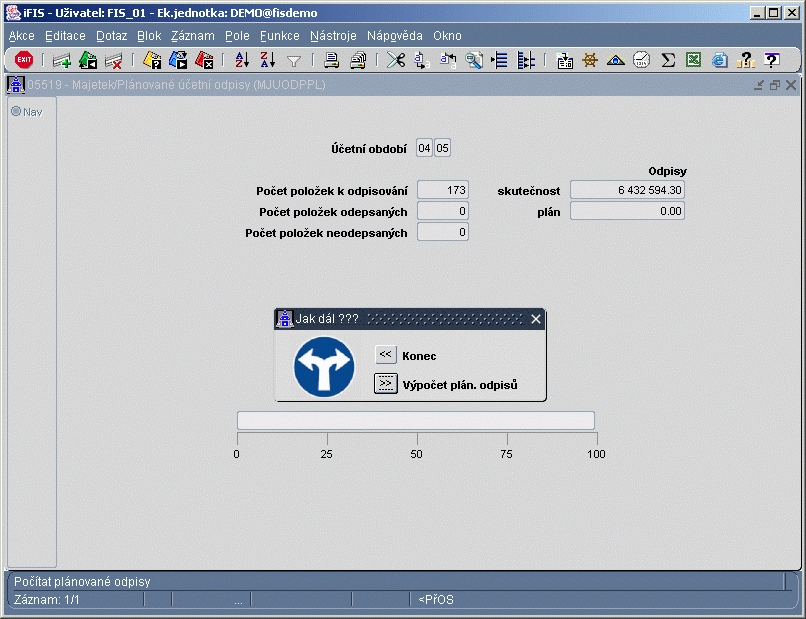Image resolution: width=806 pixels, height=619 pixels.
Task: Open the Editace menu
Action: 65,36
